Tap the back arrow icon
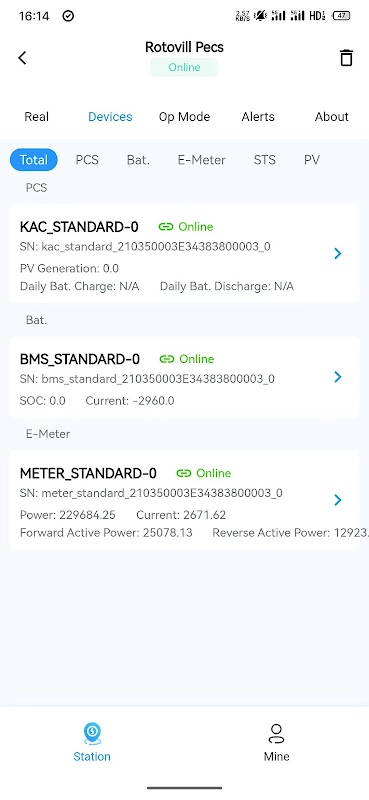369x800 pixels. 22,58
